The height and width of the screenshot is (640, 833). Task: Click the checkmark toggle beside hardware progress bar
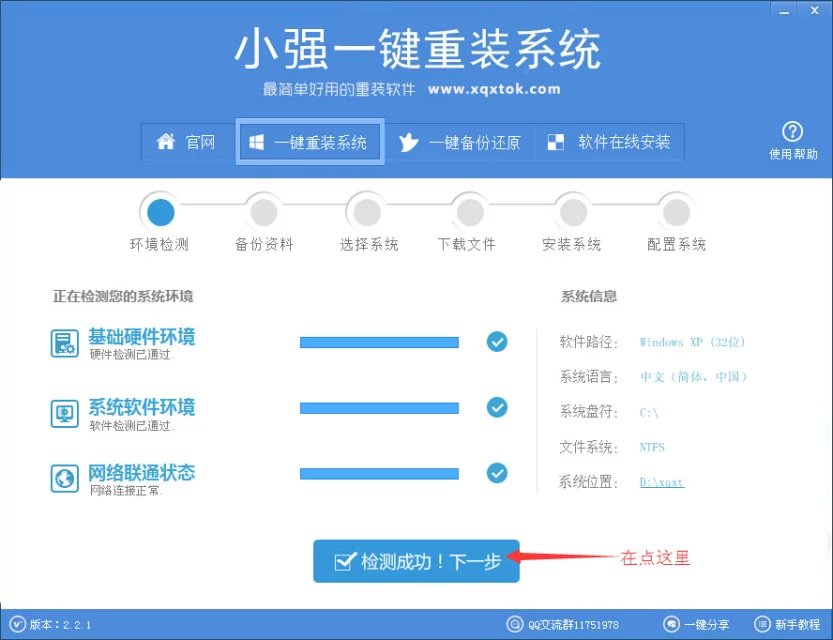point(496,342)
